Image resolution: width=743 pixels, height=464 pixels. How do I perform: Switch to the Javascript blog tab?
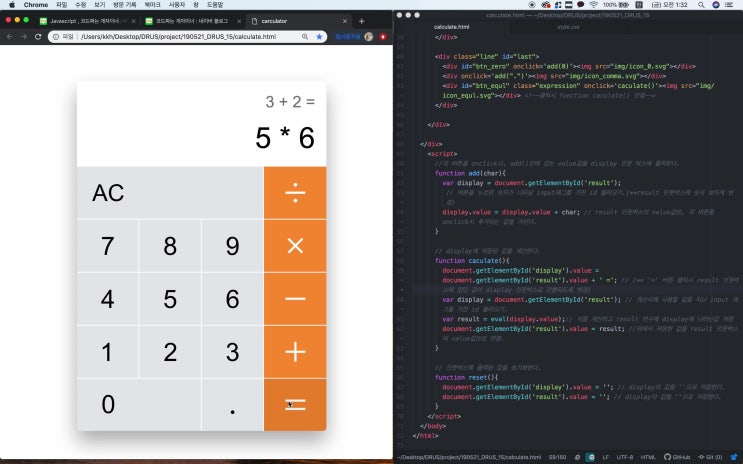click(88, 21)
